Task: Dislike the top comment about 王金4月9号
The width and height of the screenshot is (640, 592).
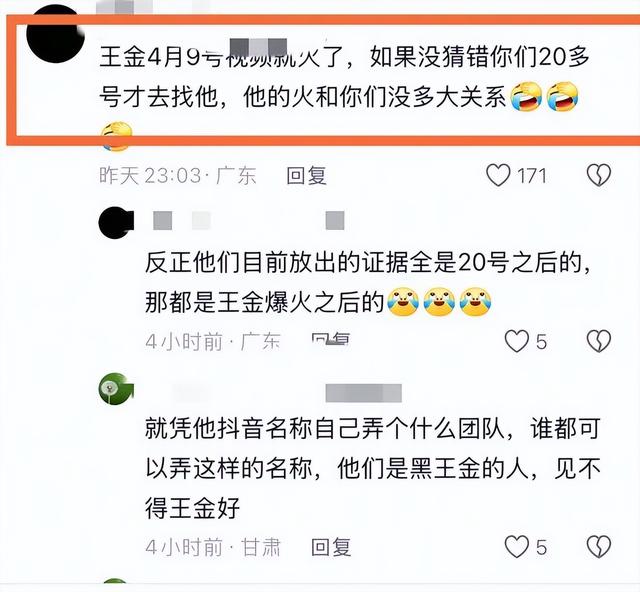Action: pos(598,175)
